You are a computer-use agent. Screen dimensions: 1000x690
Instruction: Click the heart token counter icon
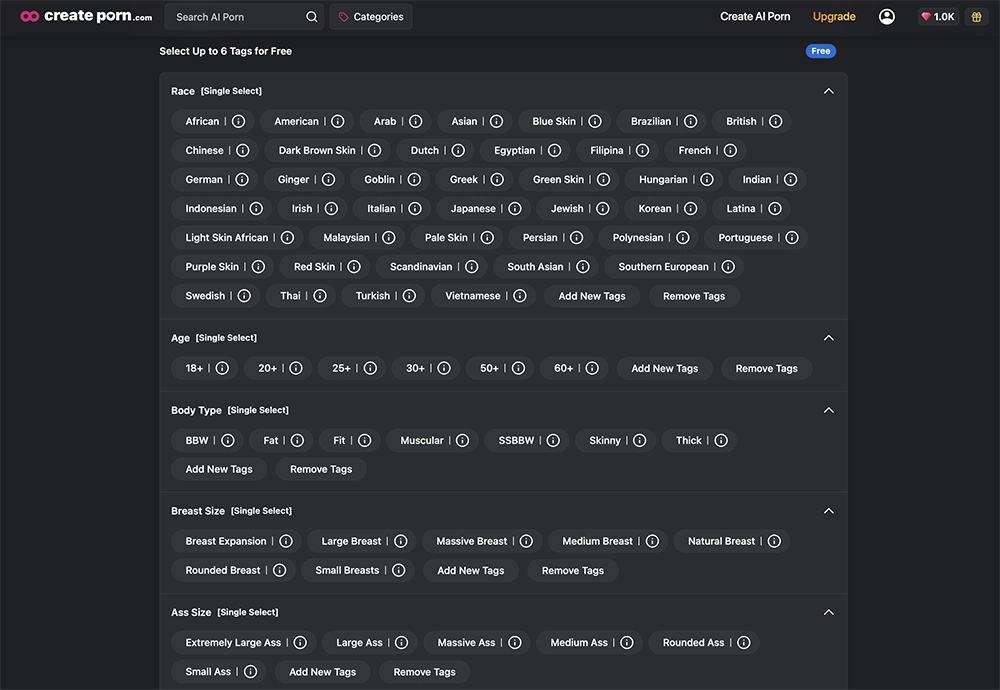tap(925, 16)
